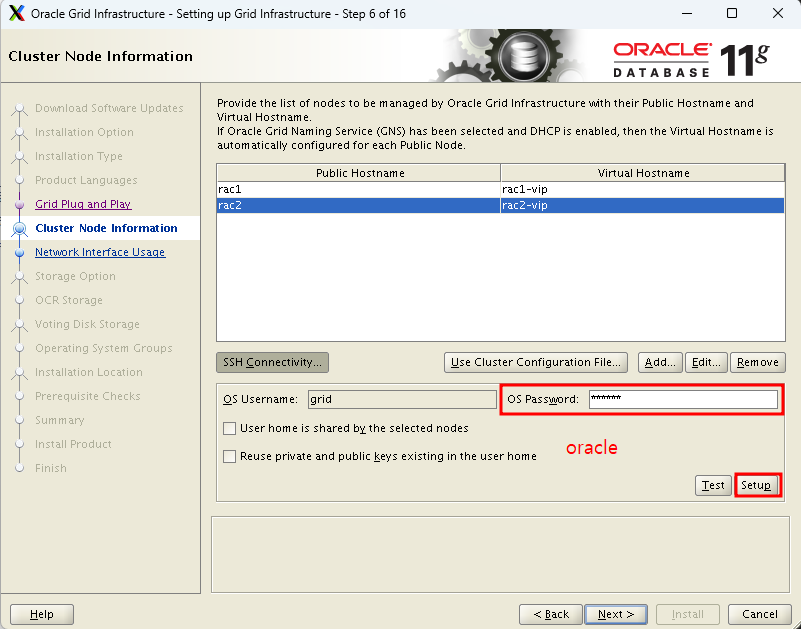
Task: Enable User home is shared checkbox
Action: (x=229, y=428)
